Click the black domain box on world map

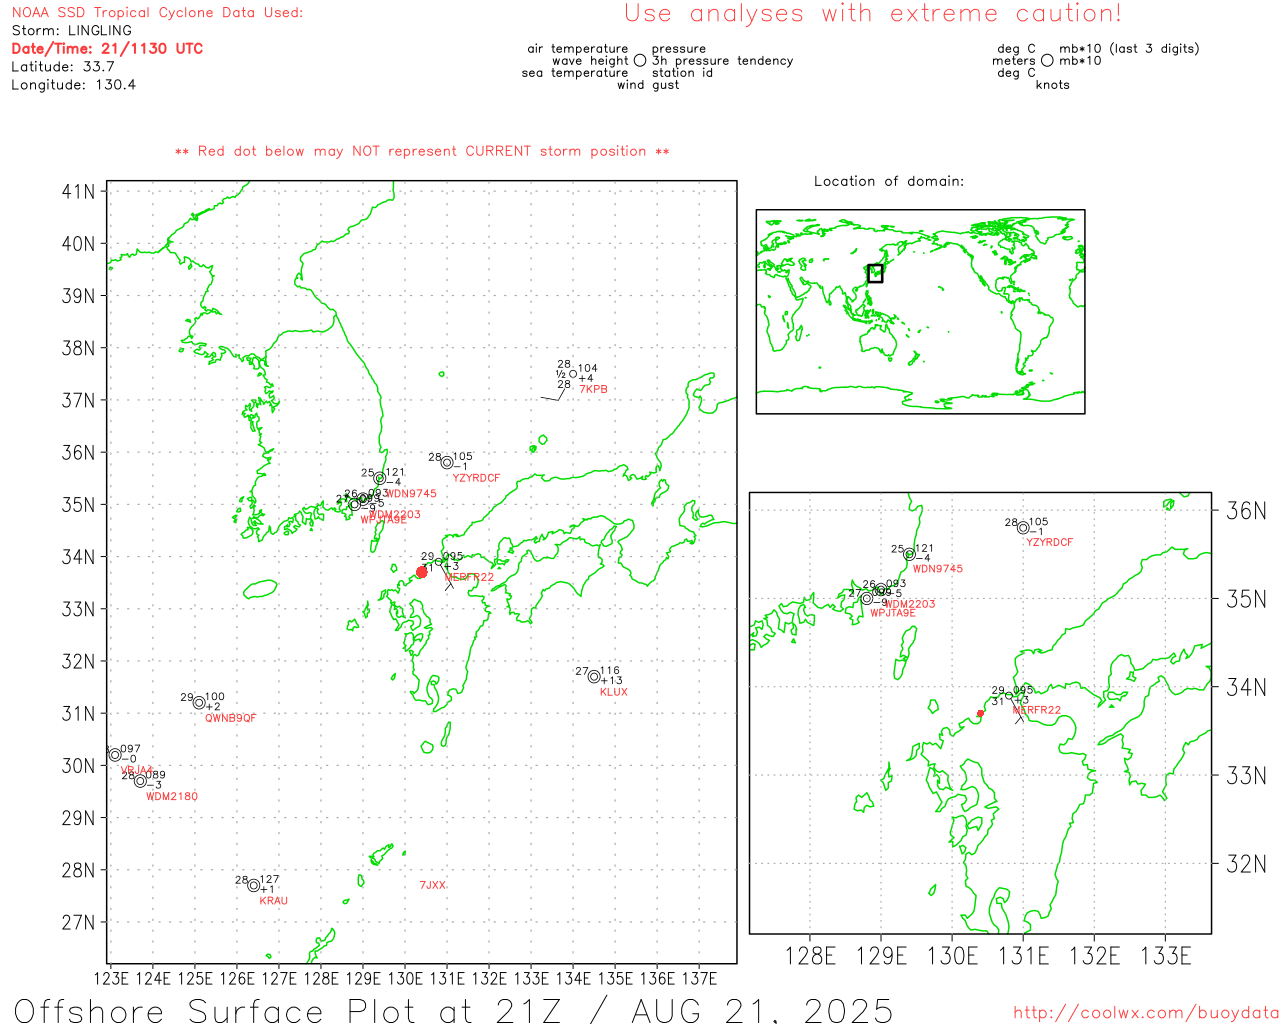click(875, 273)
